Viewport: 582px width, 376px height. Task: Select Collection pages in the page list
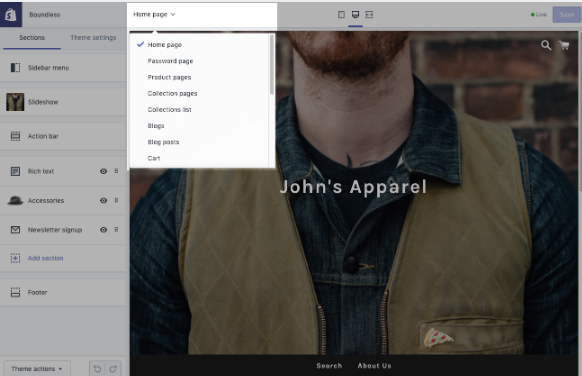(x=172, y=94)
